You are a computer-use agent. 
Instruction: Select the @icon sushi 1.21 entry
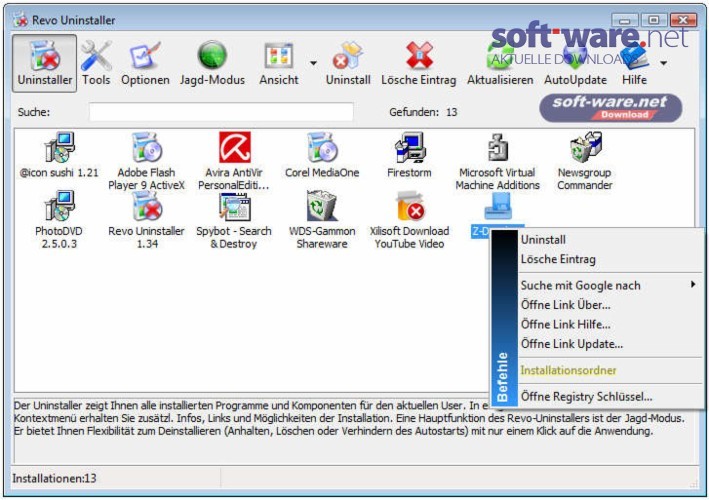point(59,155)
